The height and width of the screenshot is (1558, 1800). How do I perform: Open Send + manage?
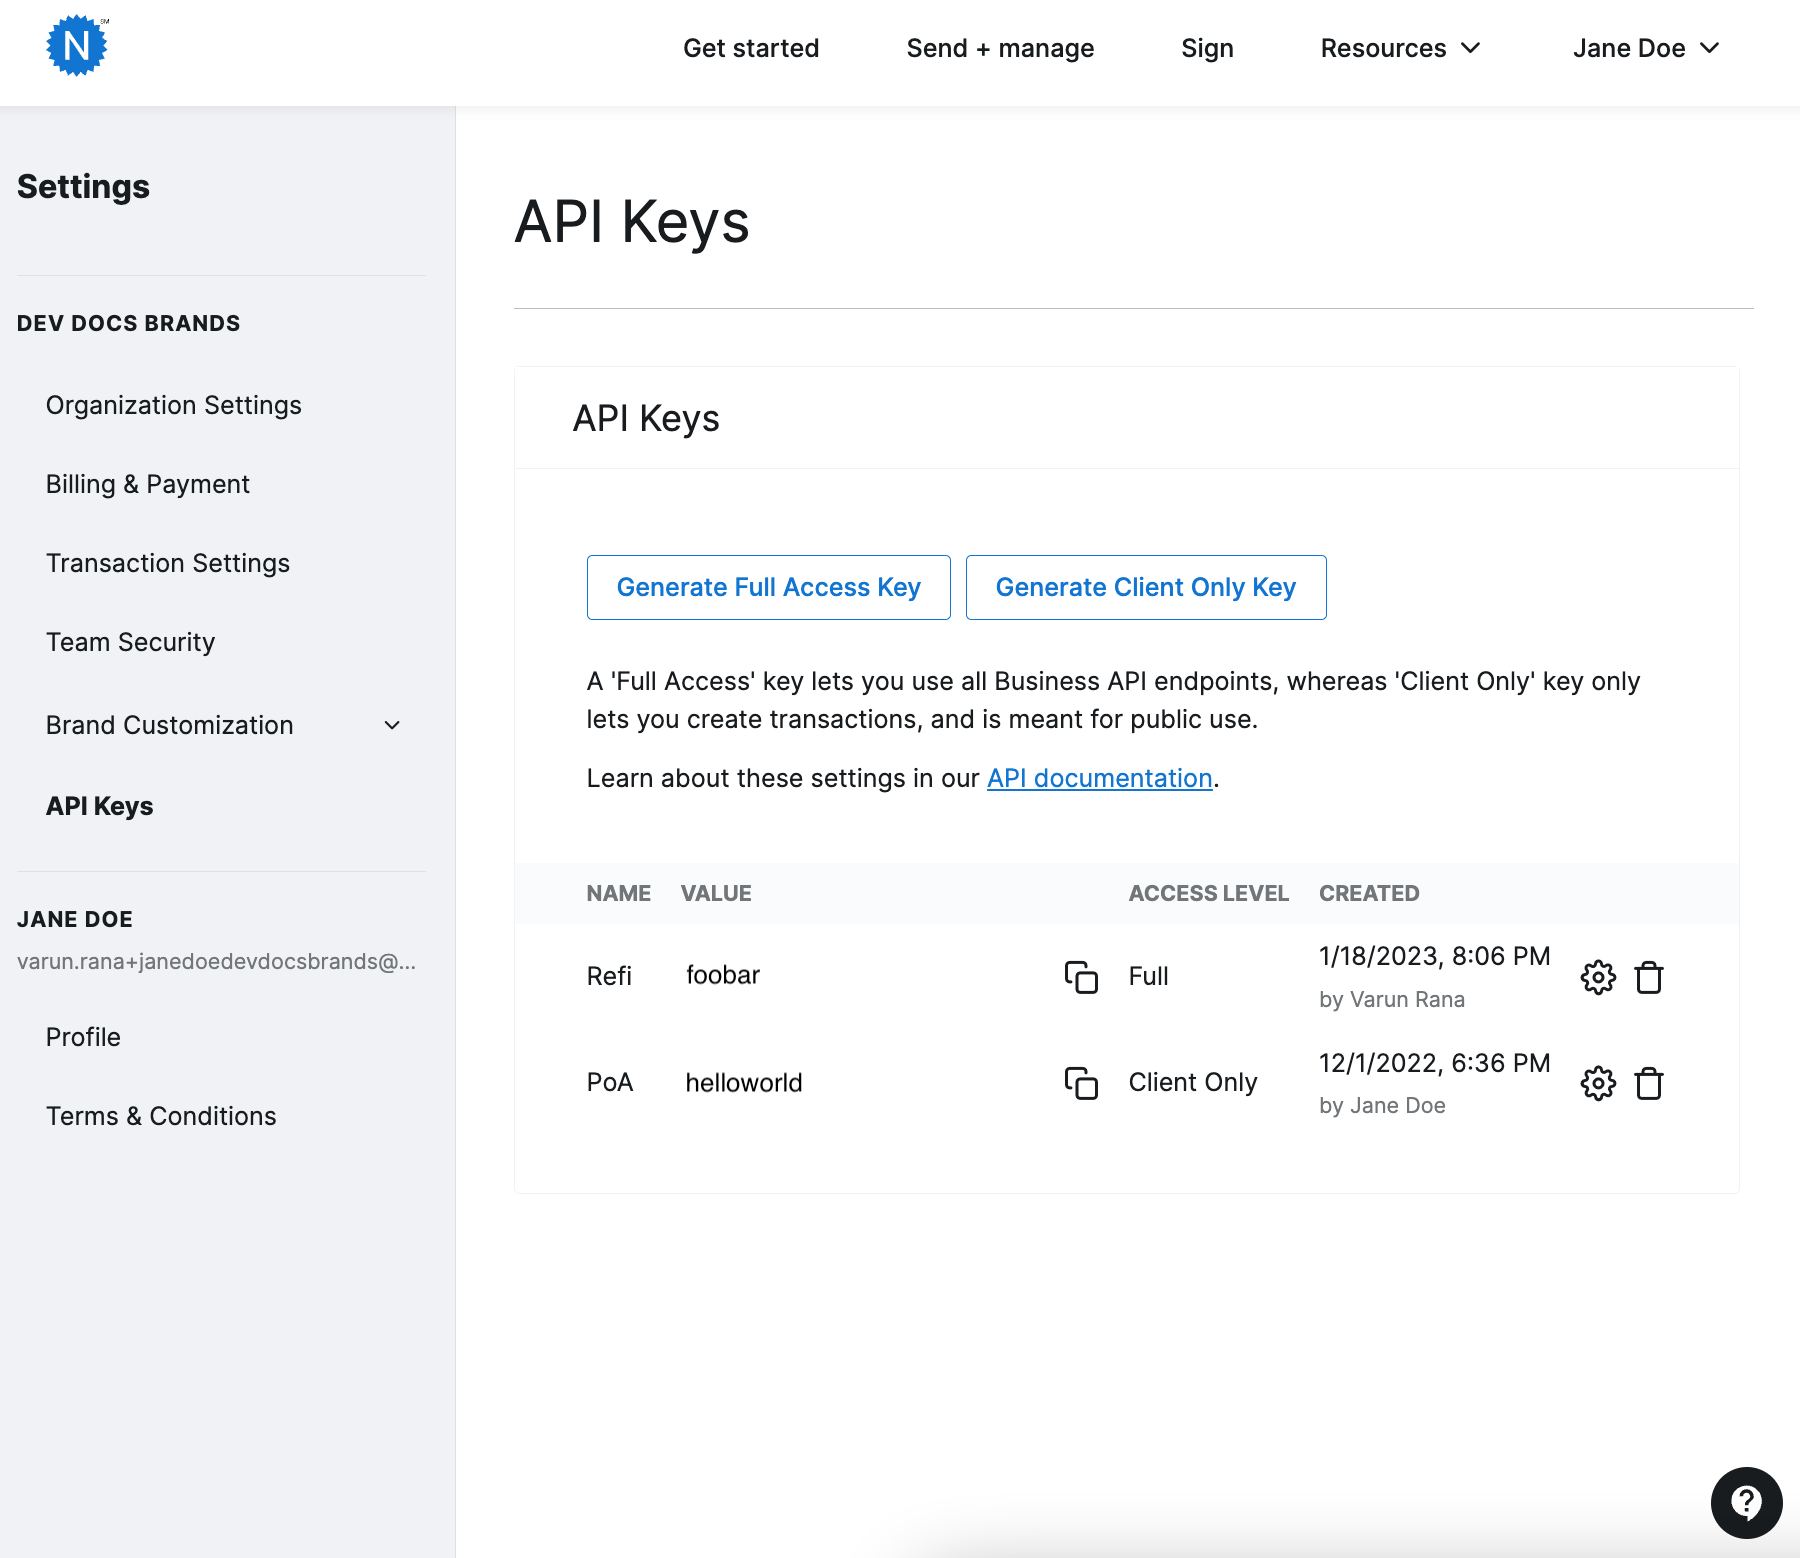point(1000,48)
